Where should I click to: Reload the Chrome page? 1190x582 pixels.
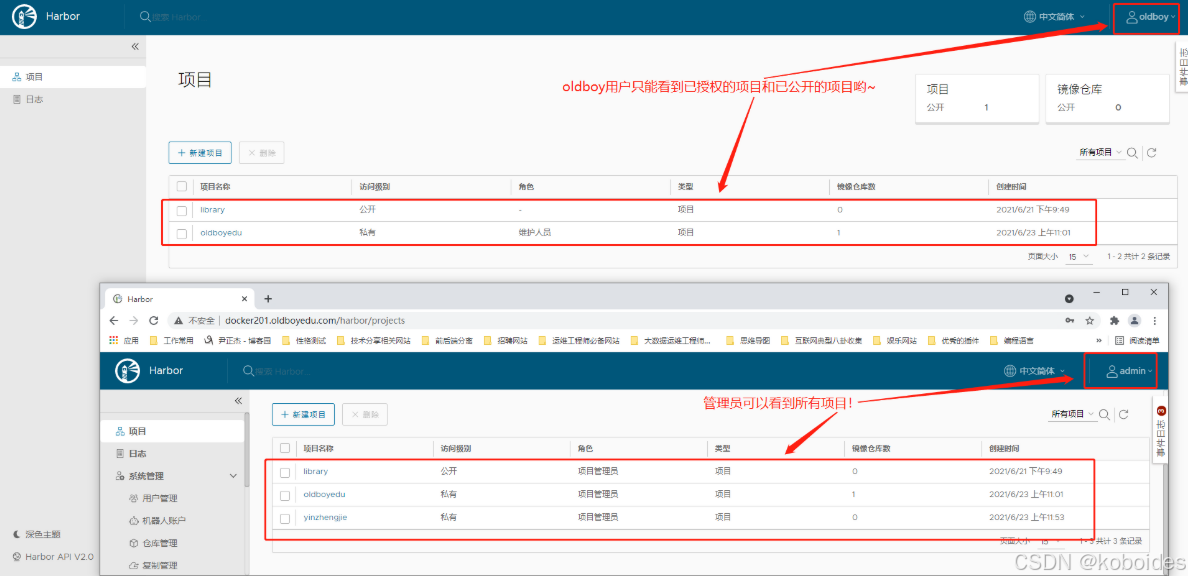click(x=154, y=320)
